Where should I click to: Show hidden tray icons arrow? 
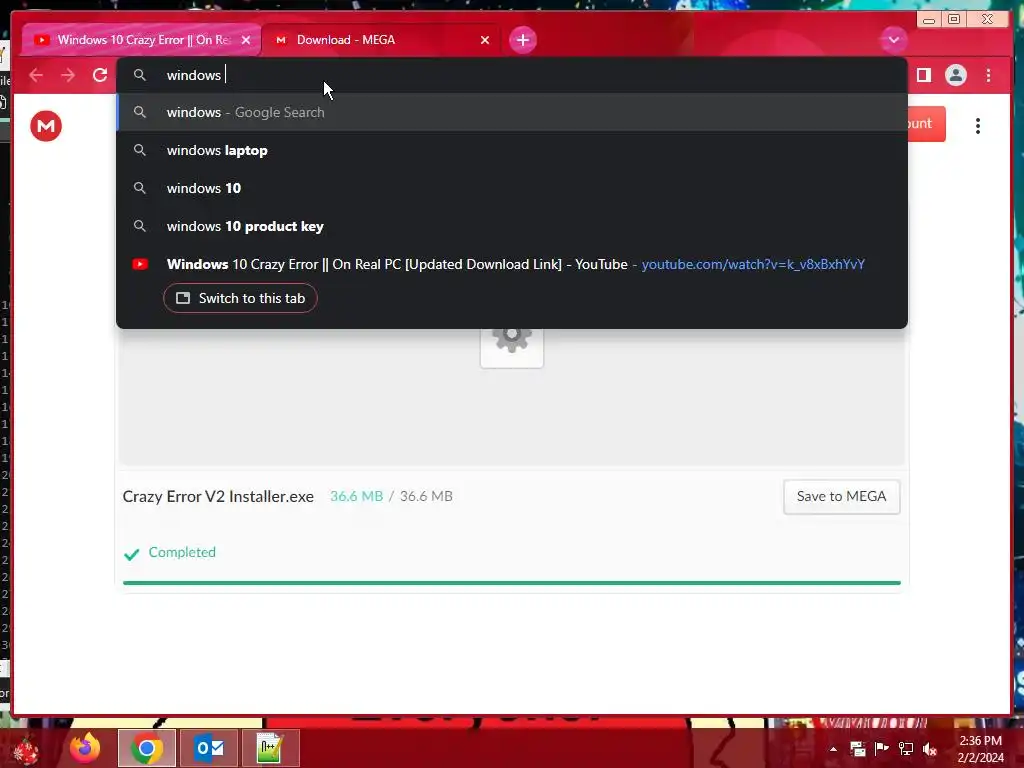833,749
